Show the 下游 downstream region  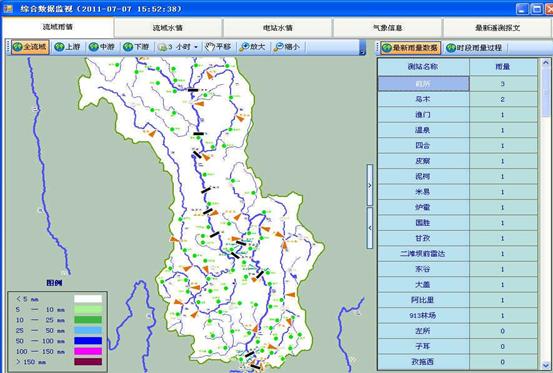coord(136,47)
